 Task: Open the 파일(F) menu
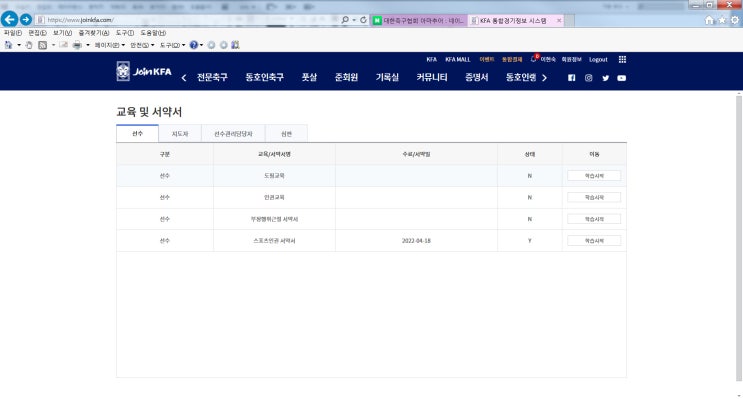click(x=13, y=33)
